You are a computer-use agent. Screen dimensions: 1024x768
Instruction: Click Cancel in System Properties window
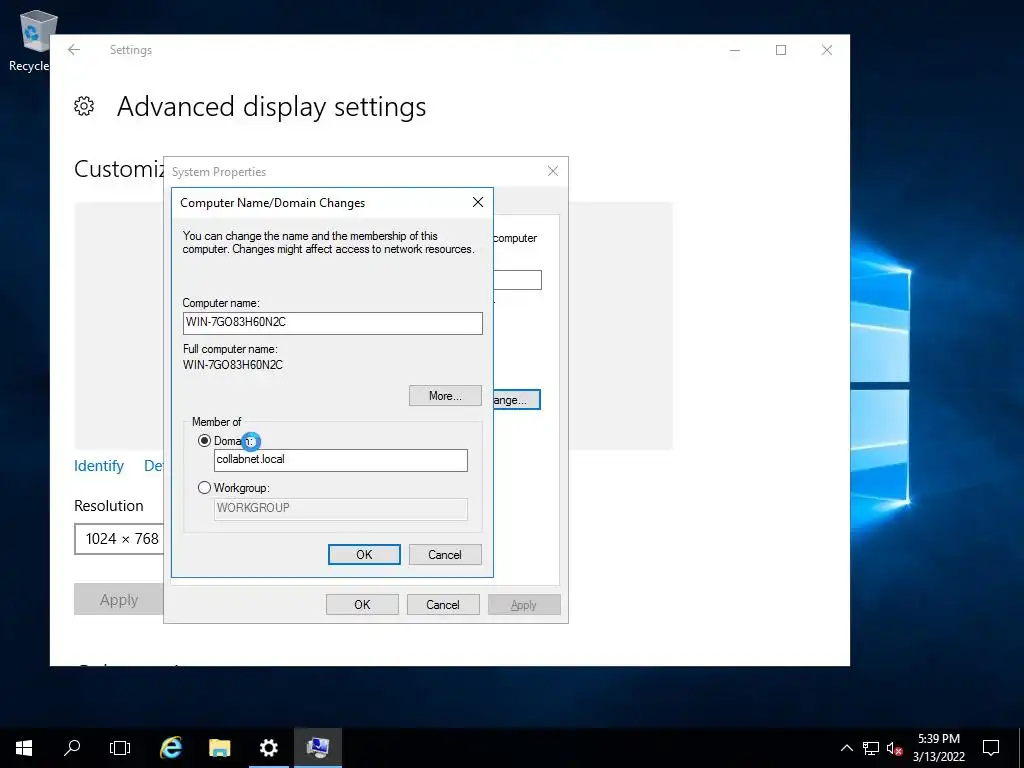443,605
